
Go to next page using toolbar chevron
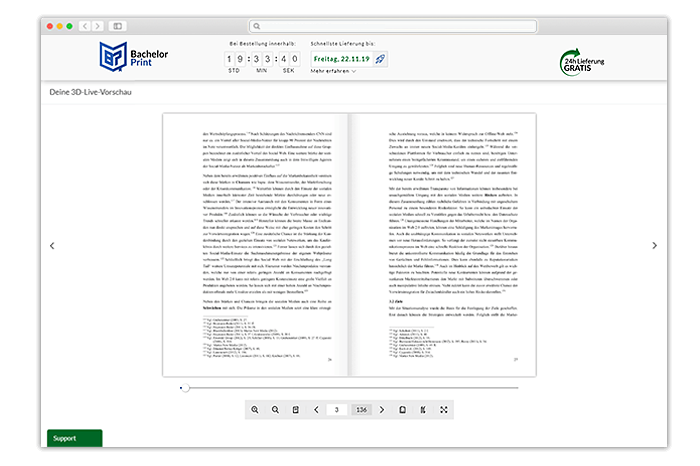[x=382, y=410]
